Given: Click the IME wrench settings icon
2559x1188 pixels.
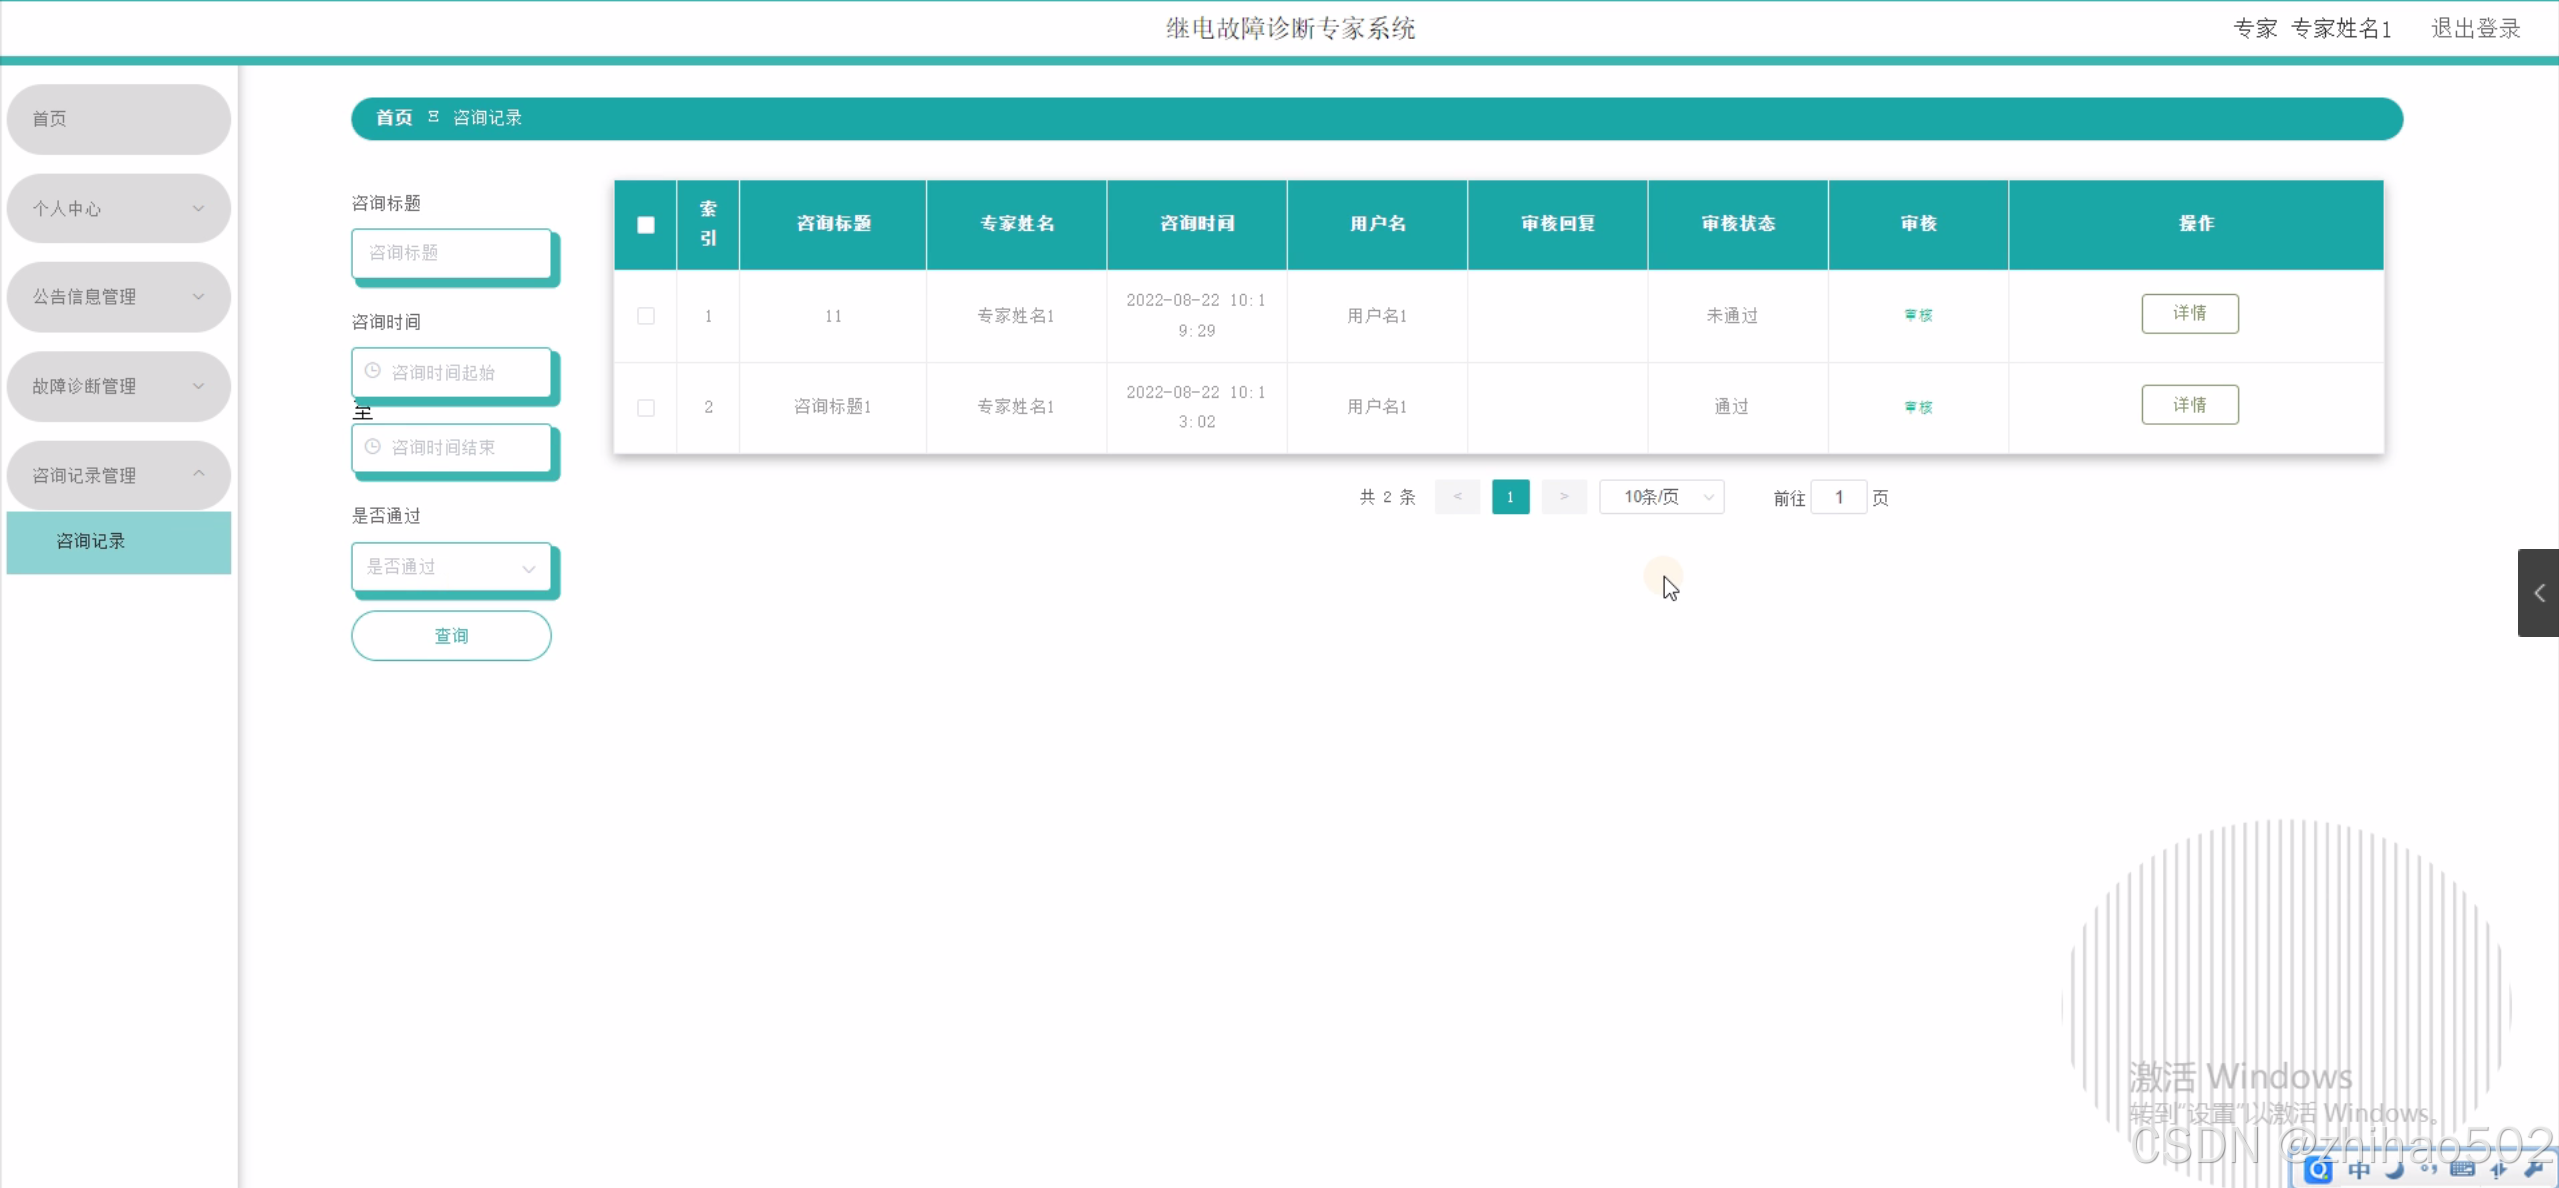Looking at the screenshot, I should tap(2535, 1169).
